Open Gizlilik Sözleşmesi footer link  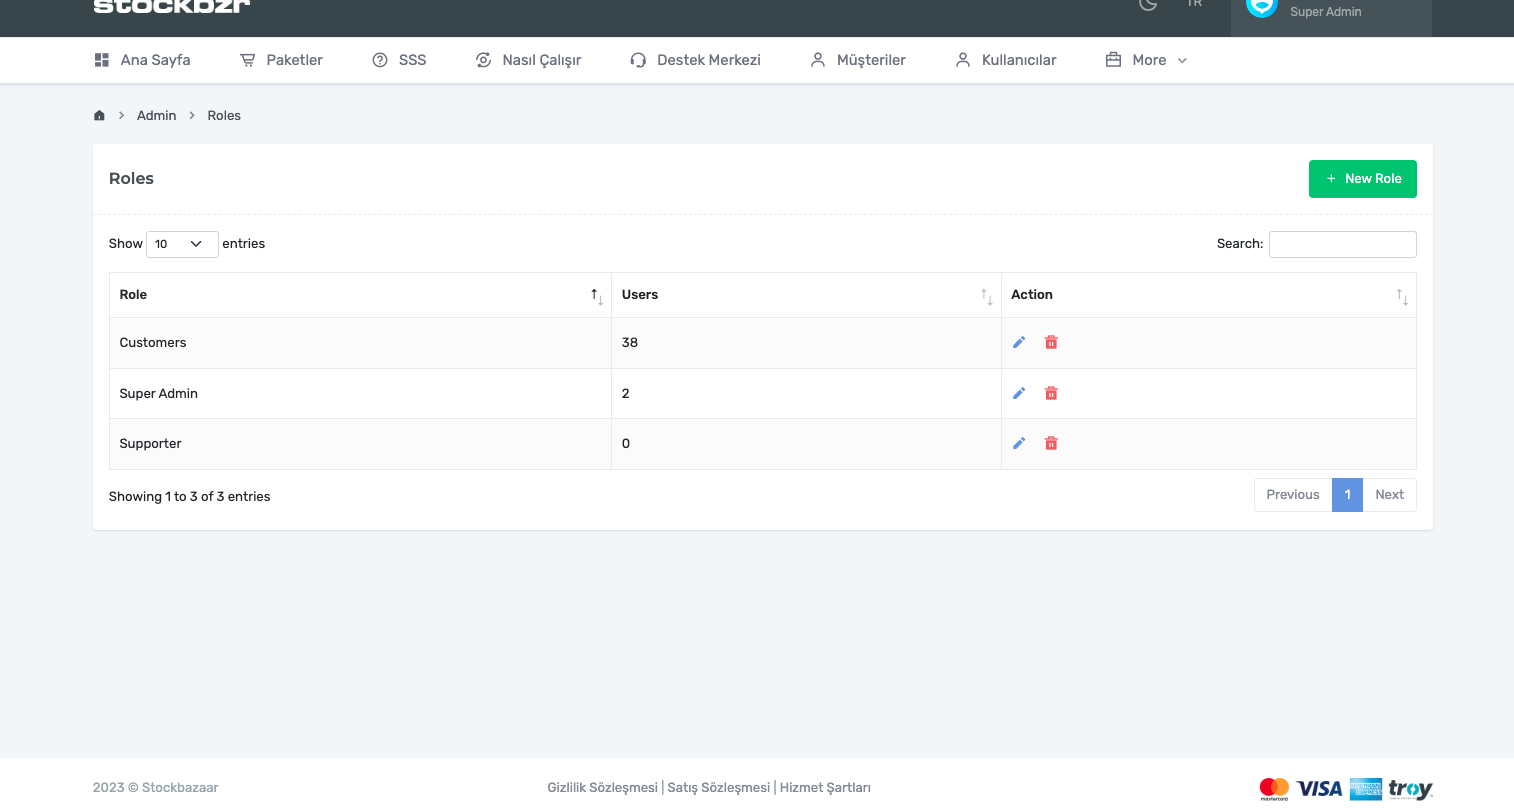pyautogui.click(x=602, y=788)
